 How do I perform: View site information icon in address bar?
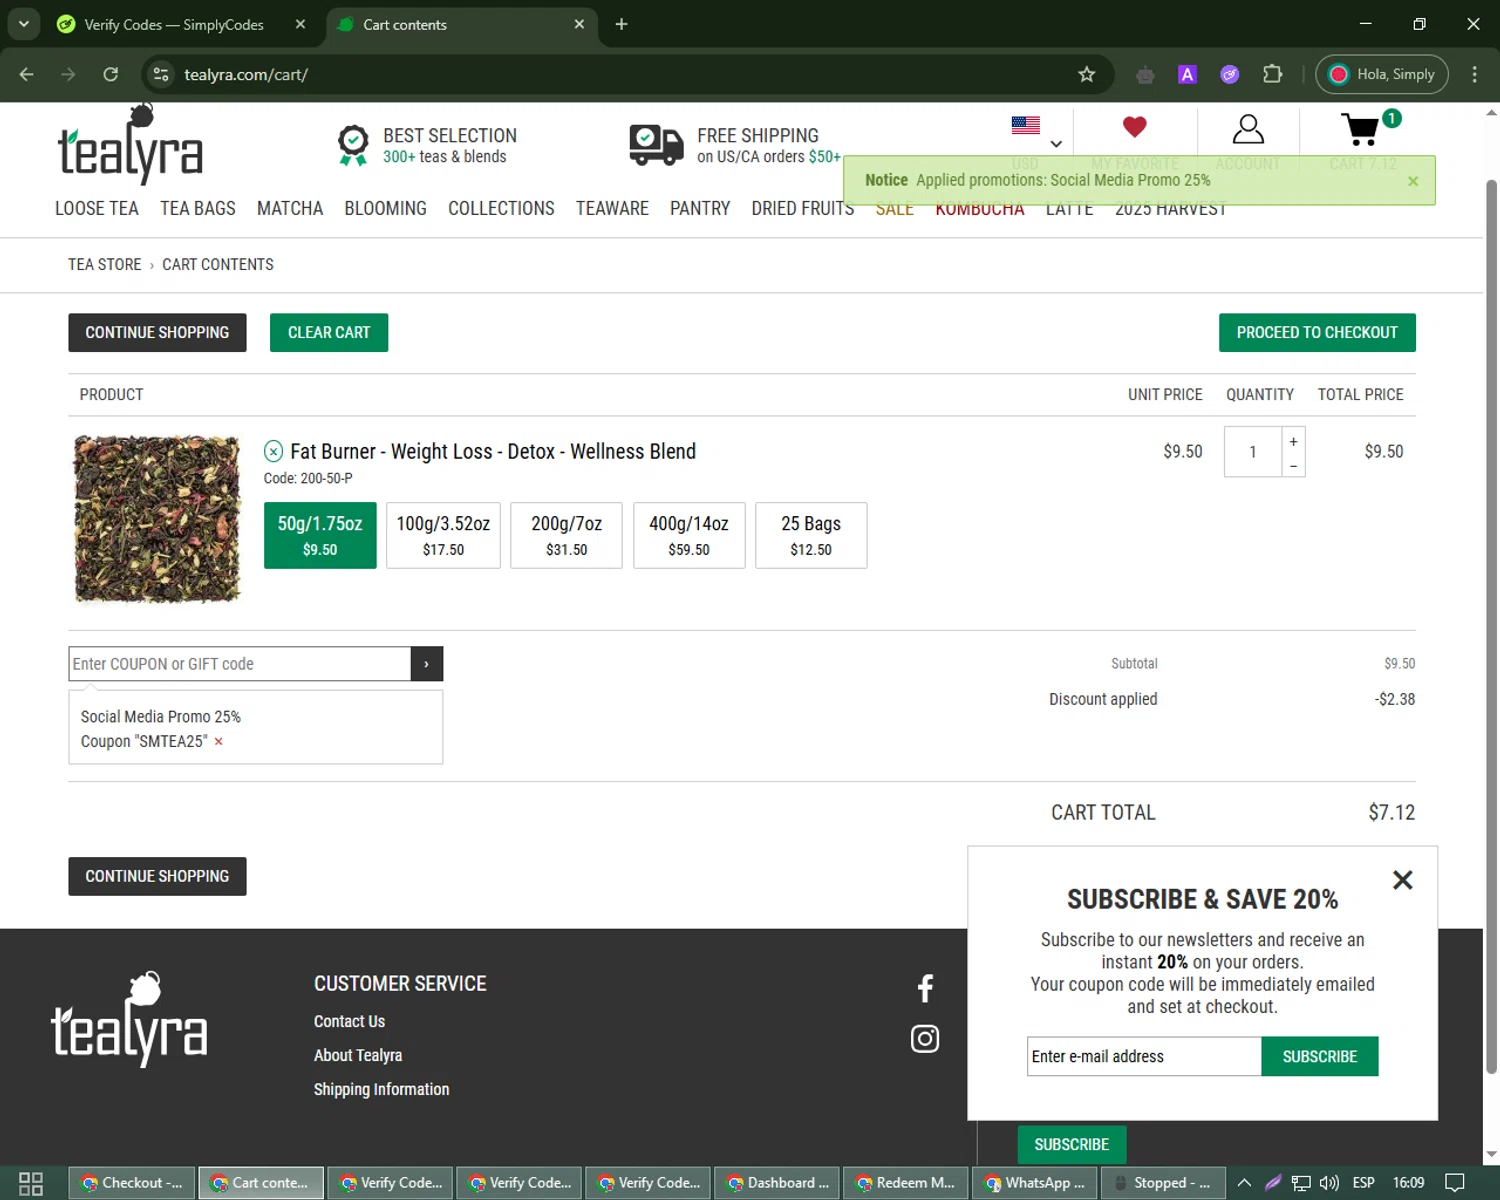[x=161, y=74]
